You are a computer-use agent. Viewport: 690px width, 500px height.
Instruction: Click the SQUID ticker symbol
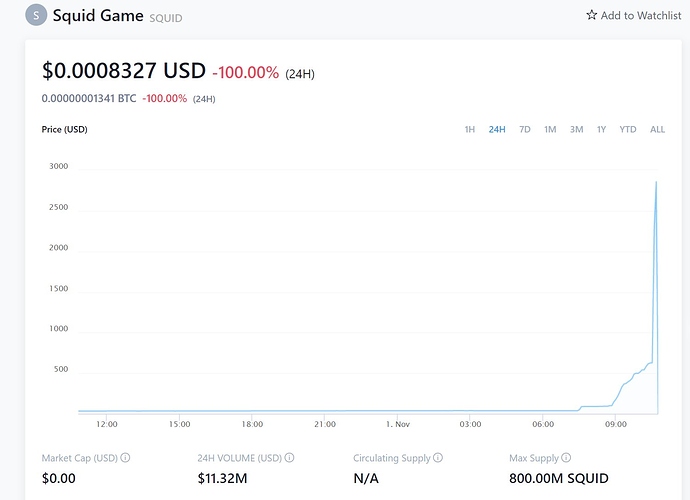point(165,18)
